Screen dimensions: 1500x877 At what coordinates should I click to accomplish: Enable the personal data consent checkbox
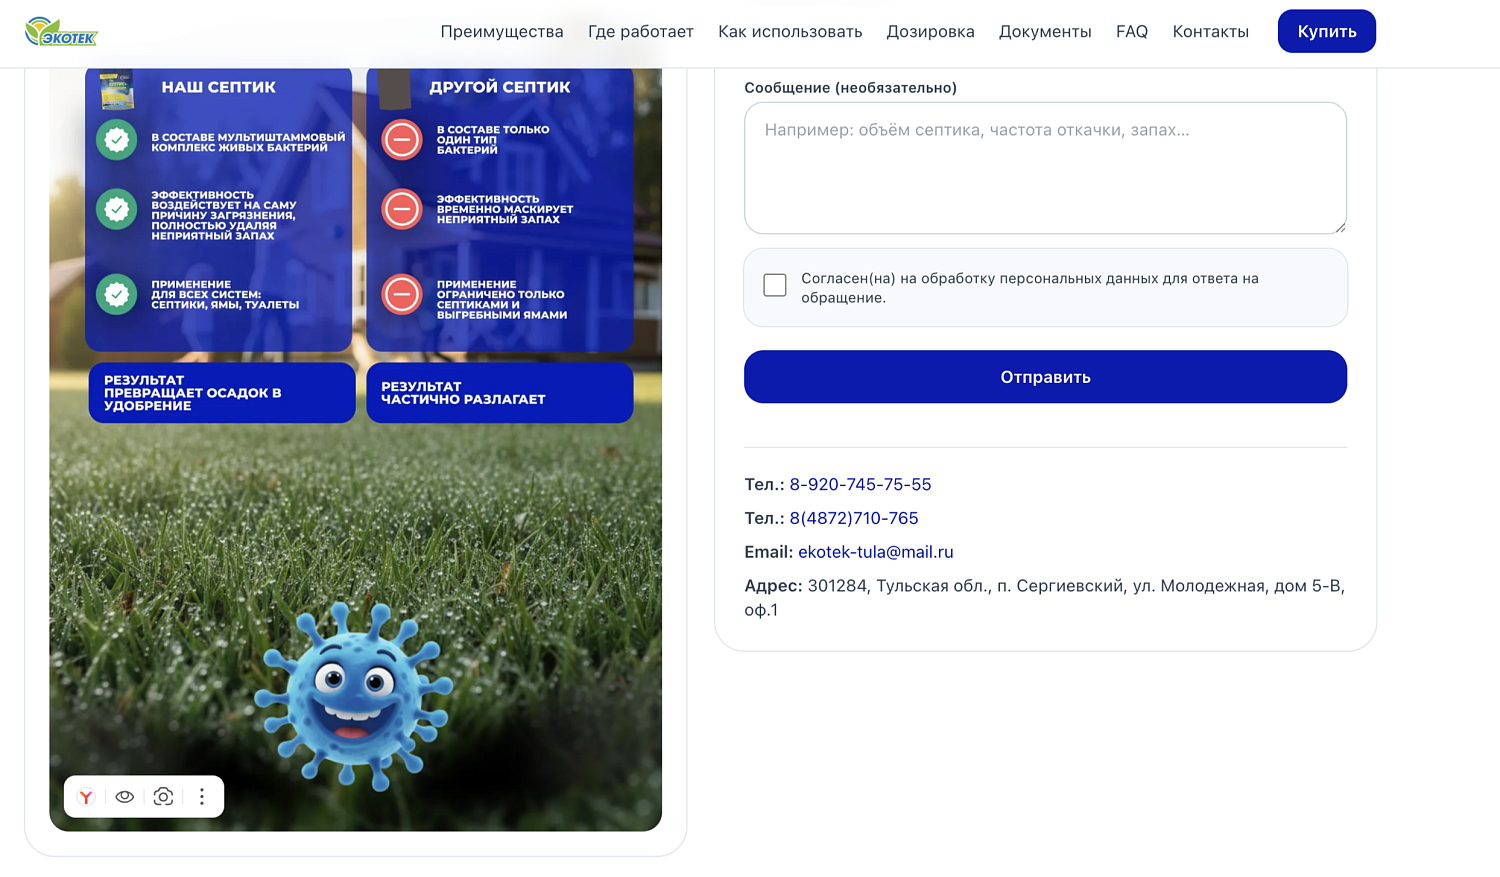[x=774, y=285]
